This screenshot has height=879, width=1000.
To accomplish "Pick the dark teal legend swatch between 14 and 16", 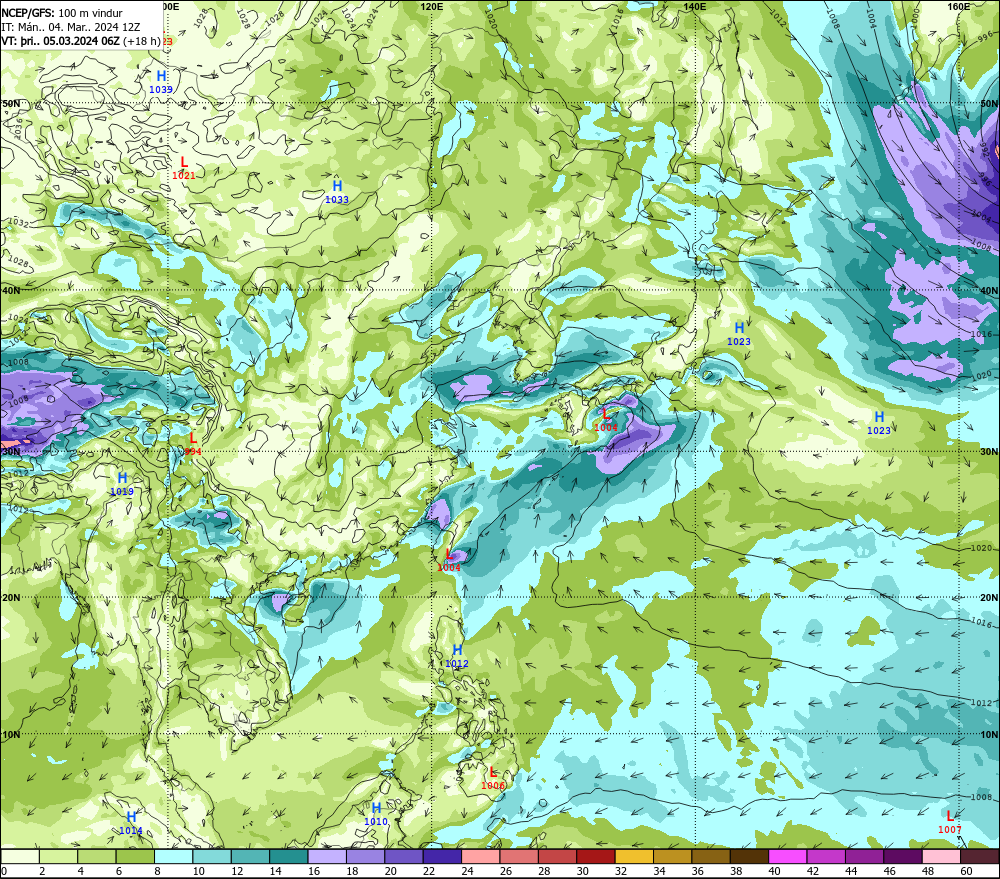I will click(289, 856).
